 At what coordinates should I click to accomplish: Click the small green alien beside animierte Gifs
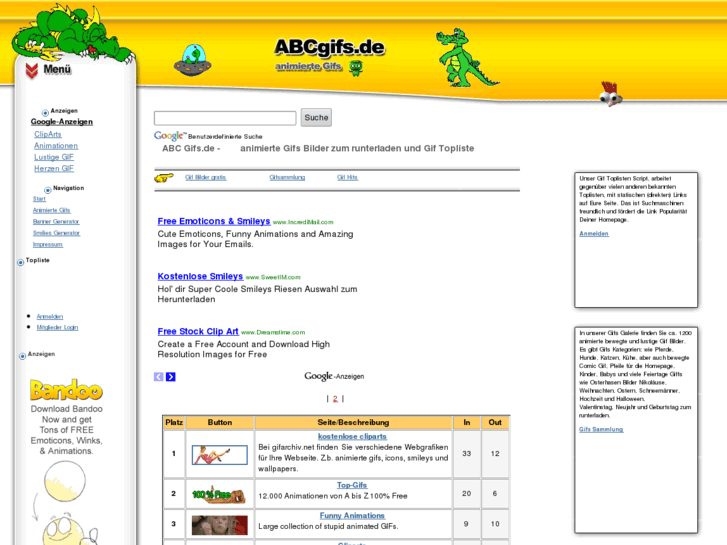pyautogui.click(x=356, y=68)
